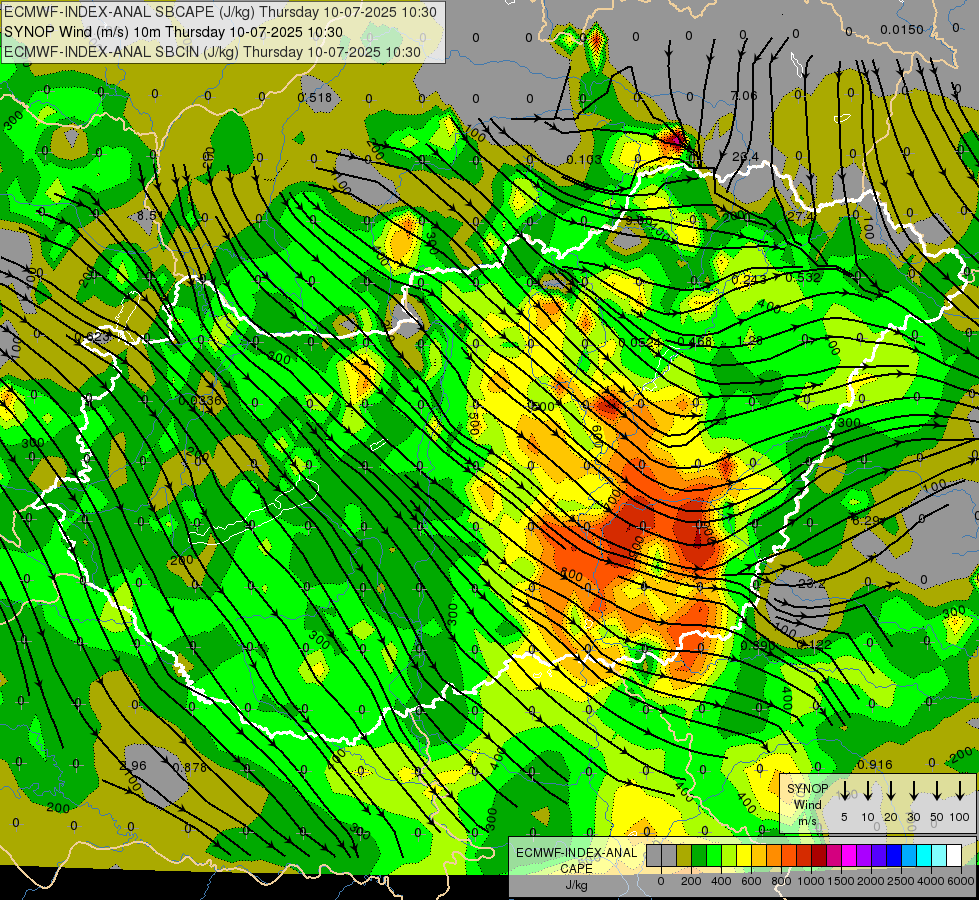Click the 30 m/s wind arrow in the legend
979x900 pixels.
[913, 791]
